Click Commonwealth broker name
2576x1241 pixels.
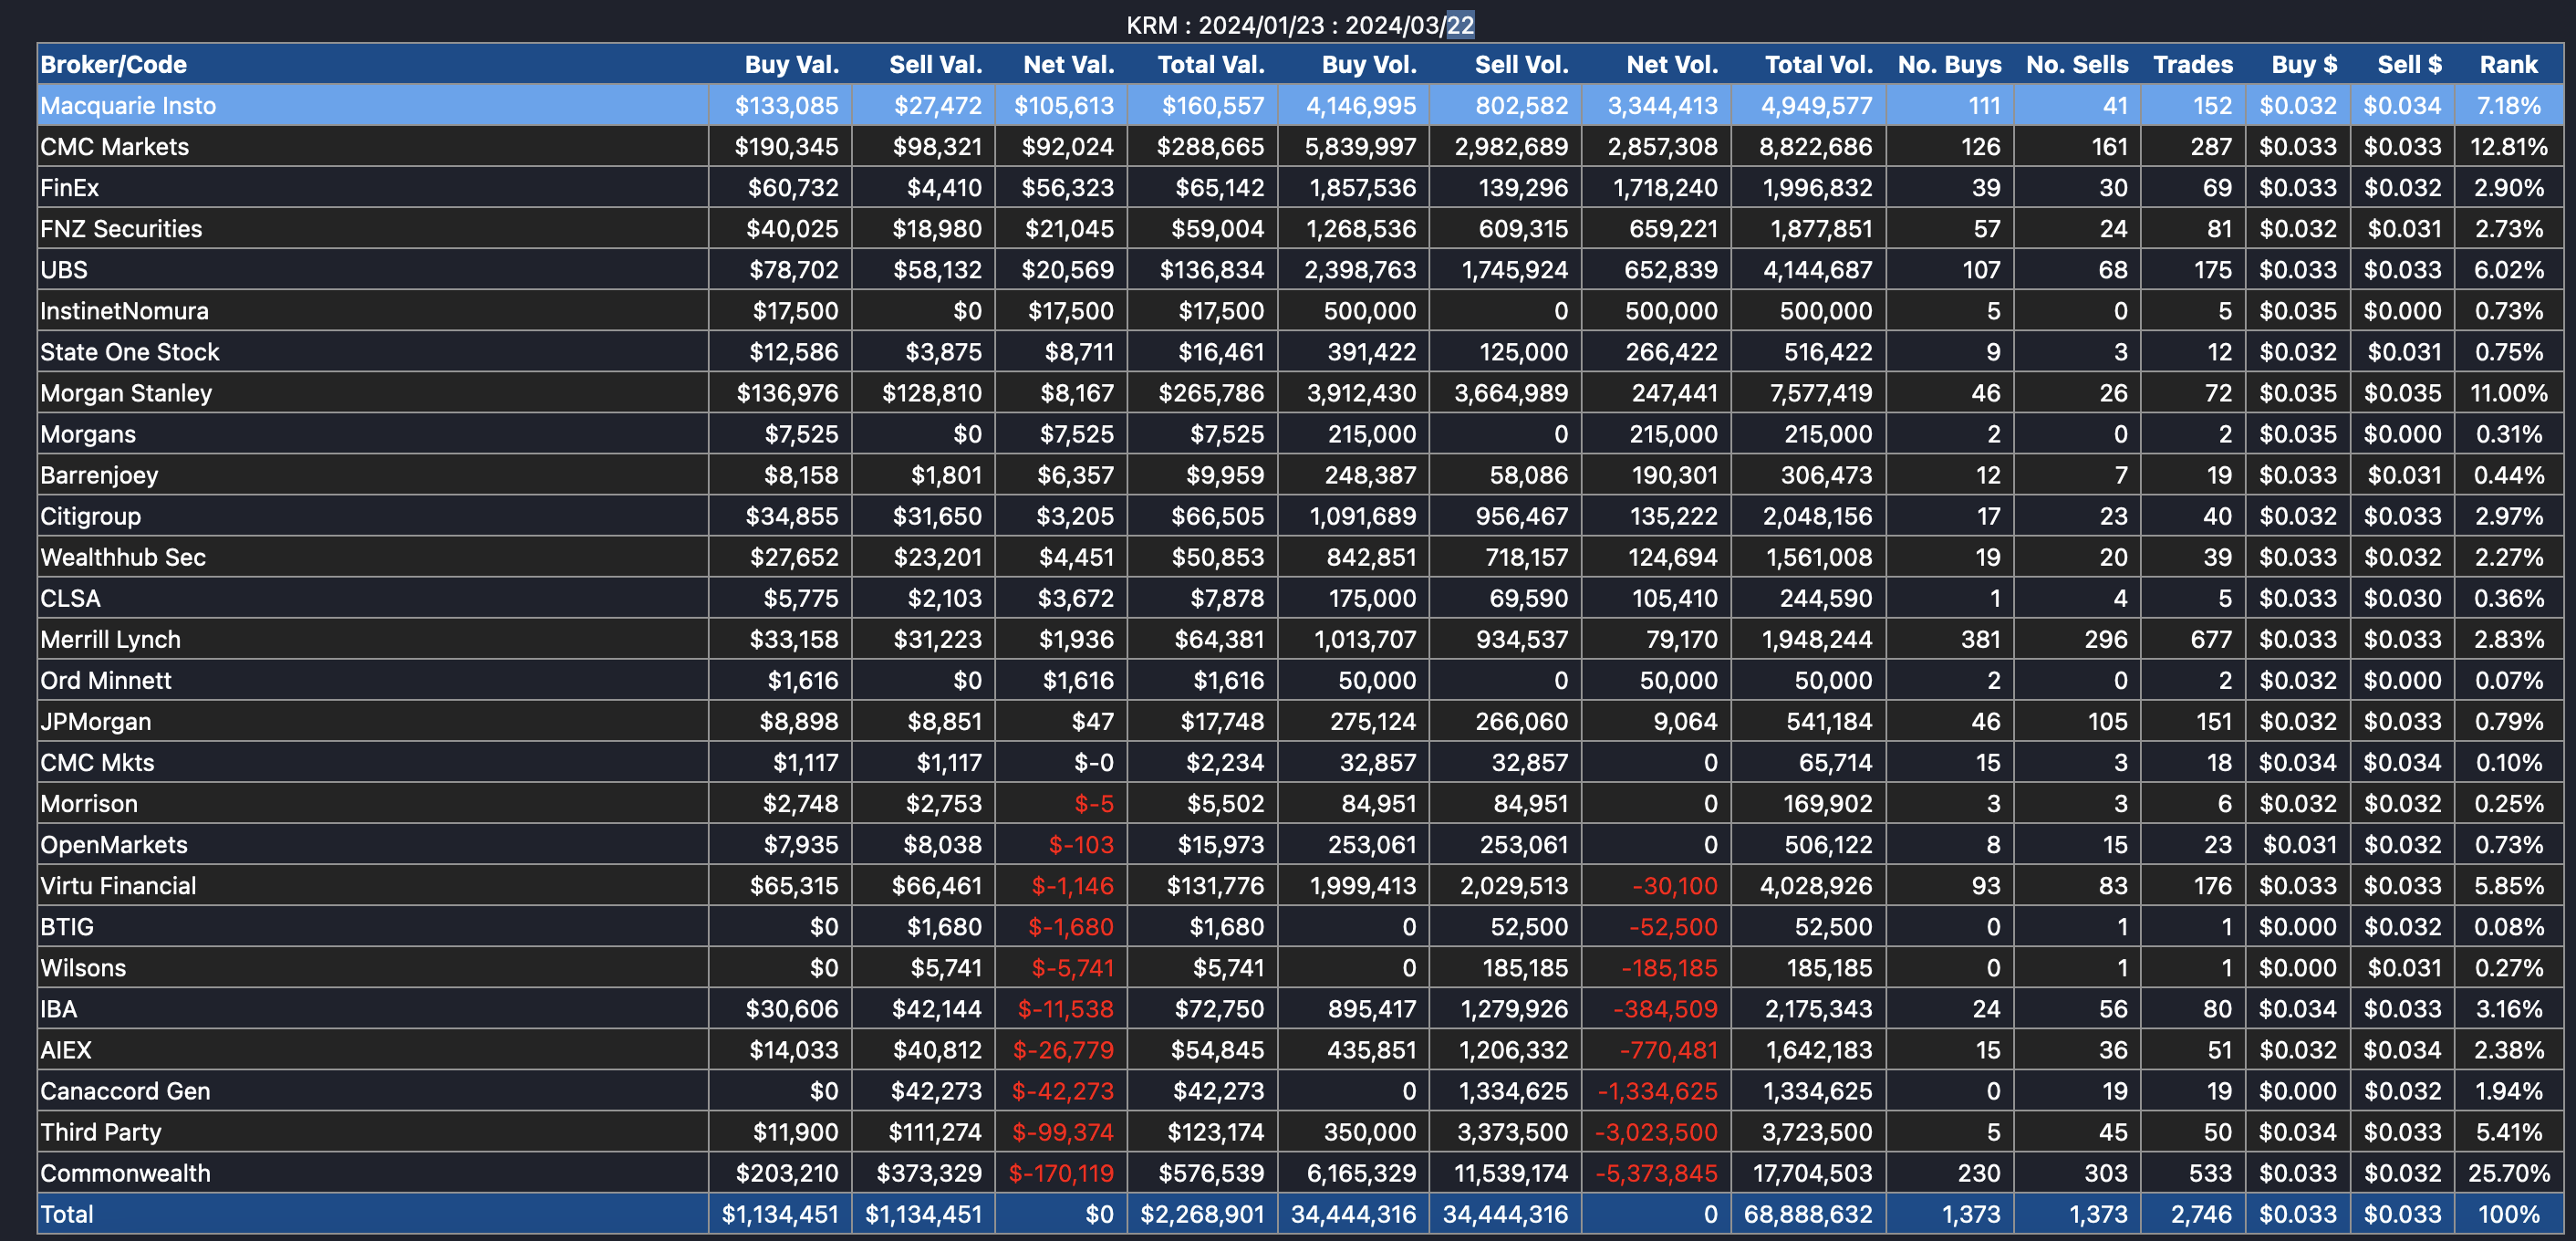tap(125, 1172)
